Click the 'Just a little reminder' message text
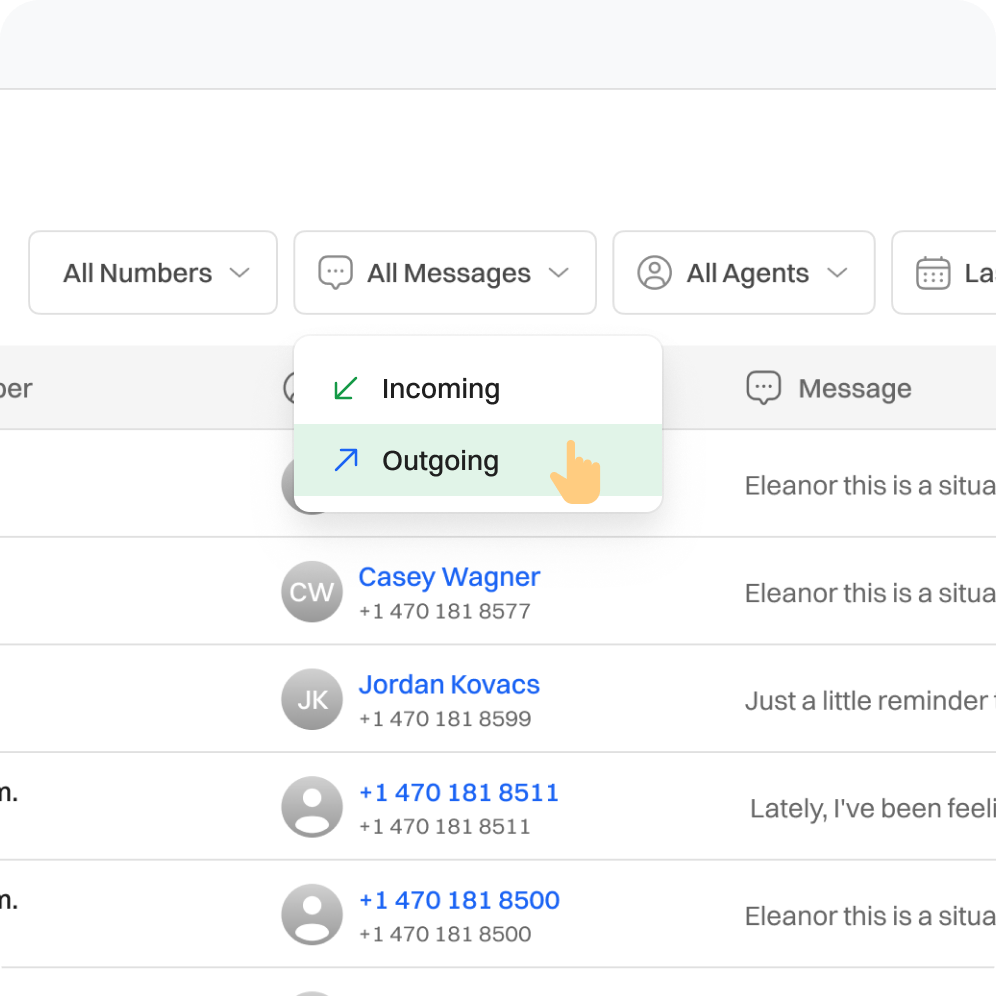The width and height of the screenshot is (996, 996). [x=868, y=701]
